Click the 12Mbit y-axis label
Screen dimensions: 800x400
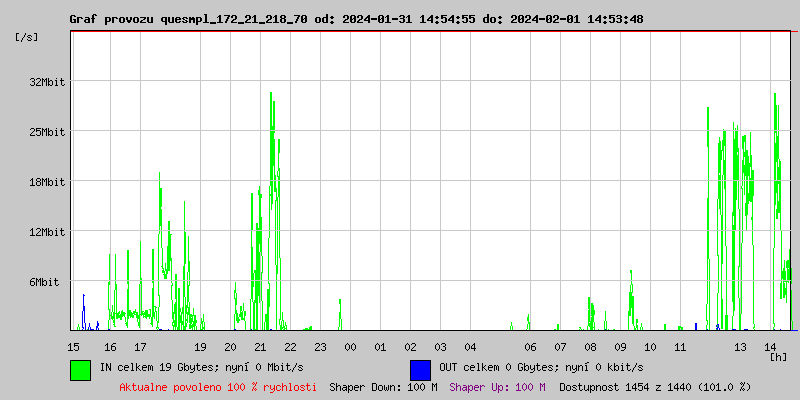(46, 232)
